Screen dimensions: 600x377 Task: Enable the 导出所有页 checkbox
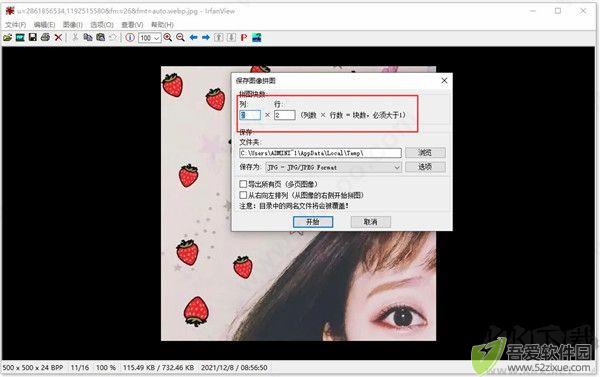tap(243, 184)
